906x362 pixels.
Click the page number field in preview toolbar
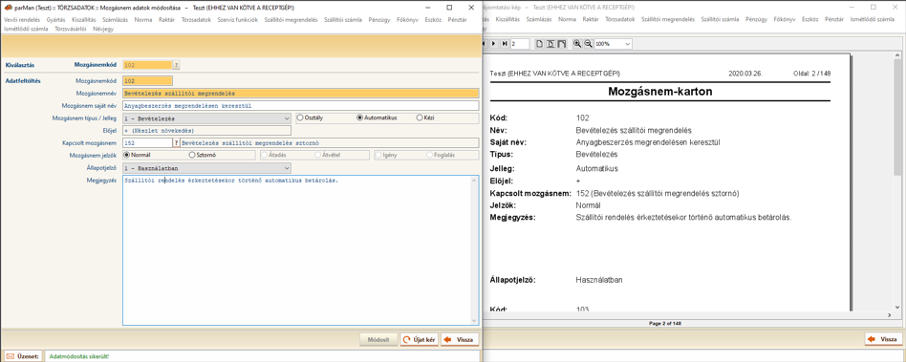pos(520,44)
